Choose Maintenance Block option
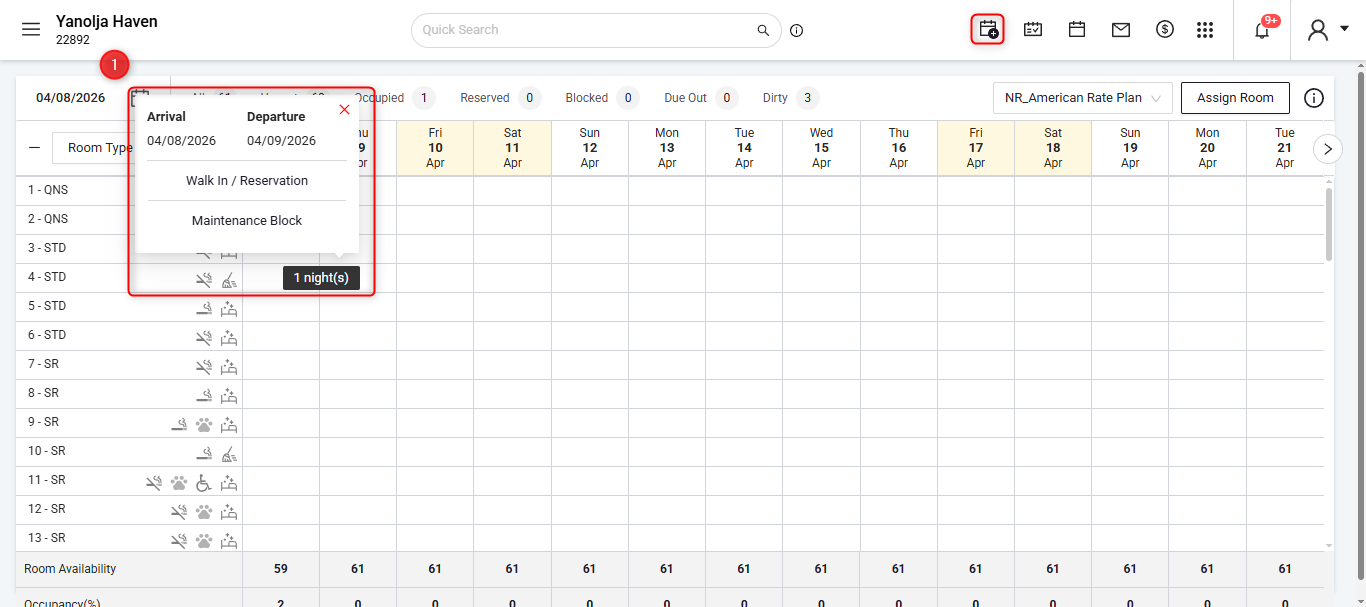 coord(247,220)
